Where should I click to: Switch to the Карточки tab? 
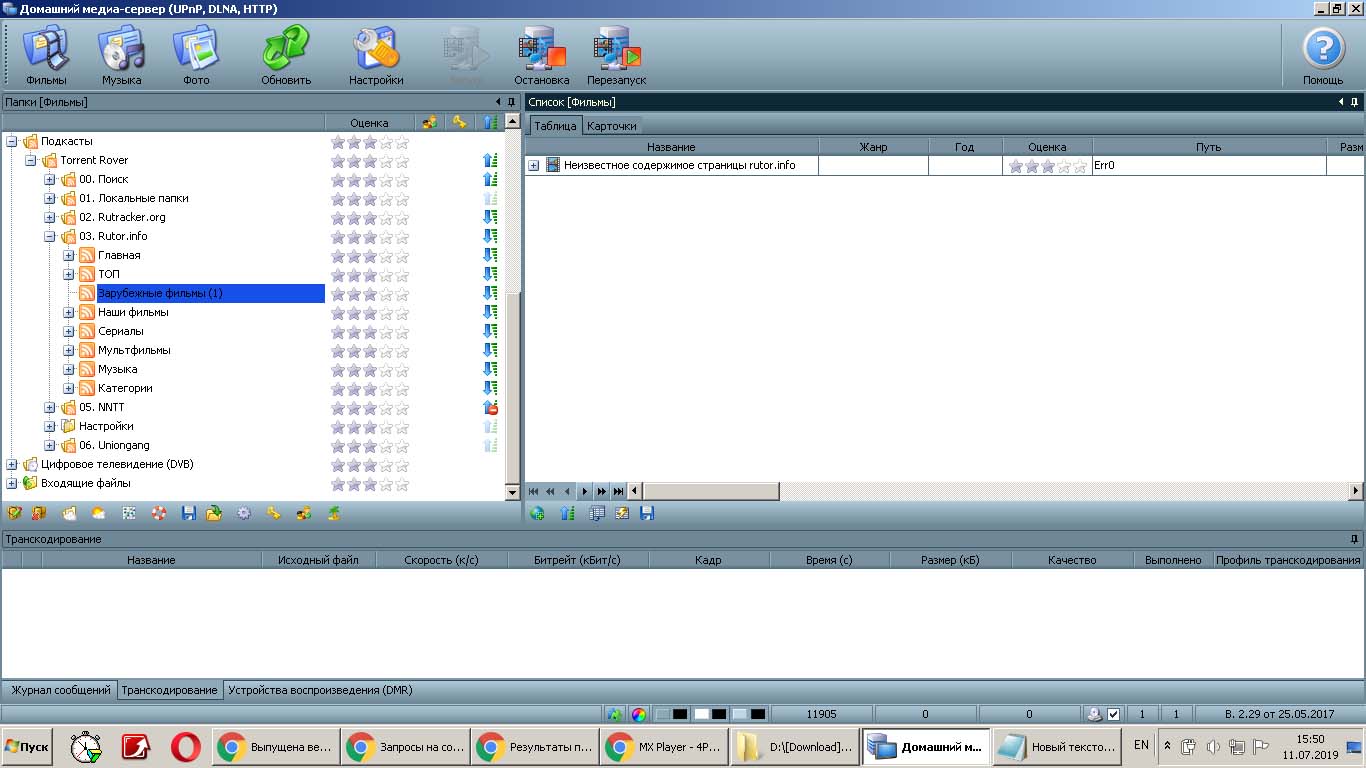coord(611,126)
